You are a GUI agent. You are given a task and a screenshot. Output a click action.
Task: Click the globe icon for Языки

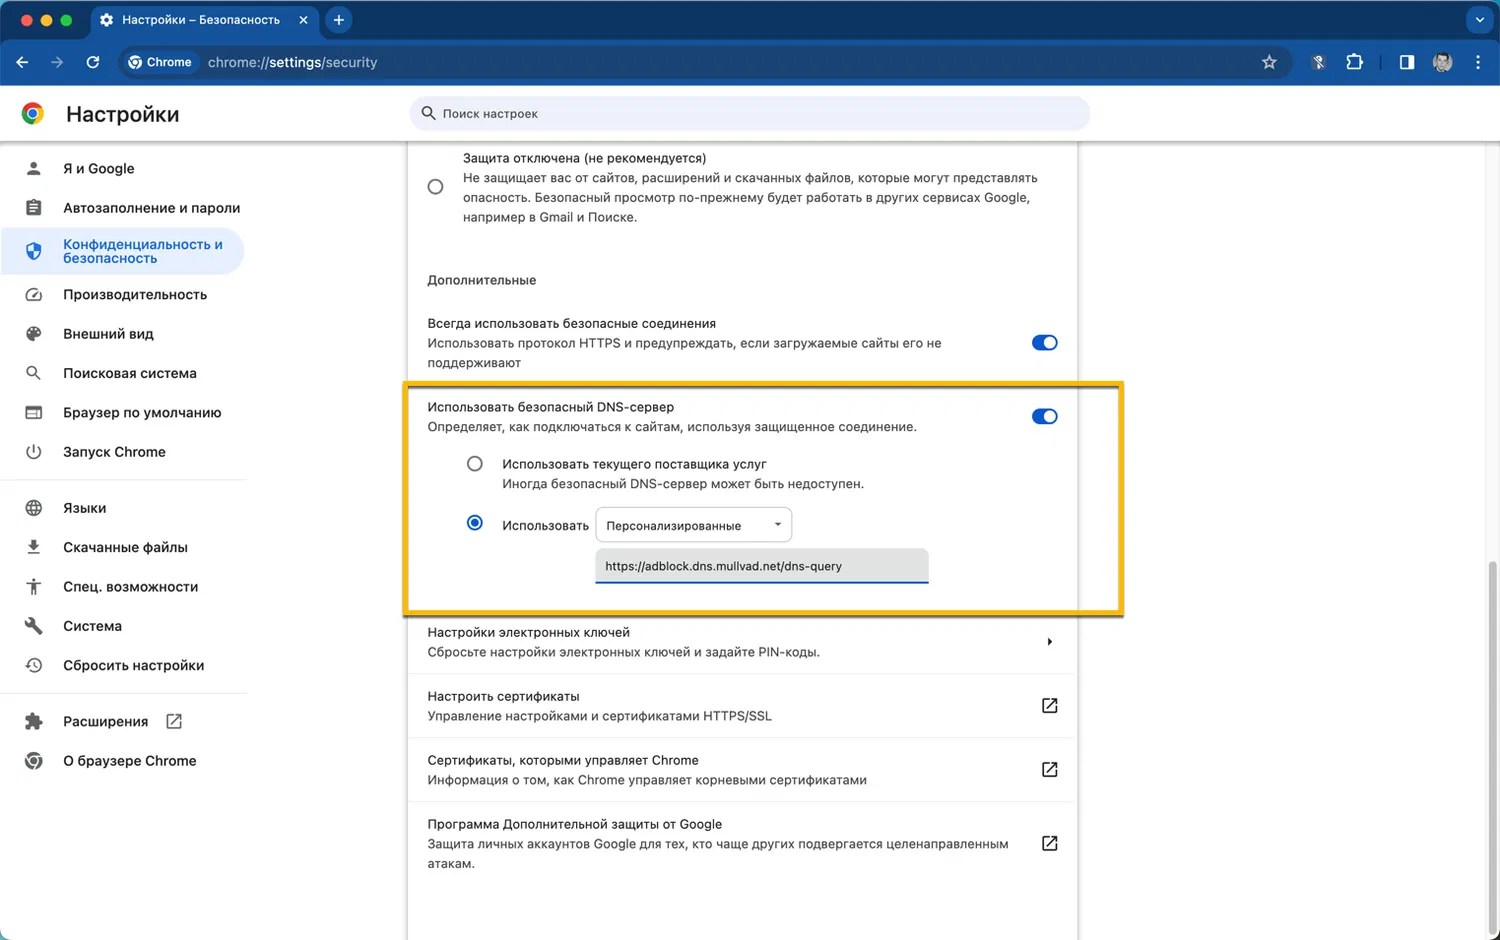(33, 508)
